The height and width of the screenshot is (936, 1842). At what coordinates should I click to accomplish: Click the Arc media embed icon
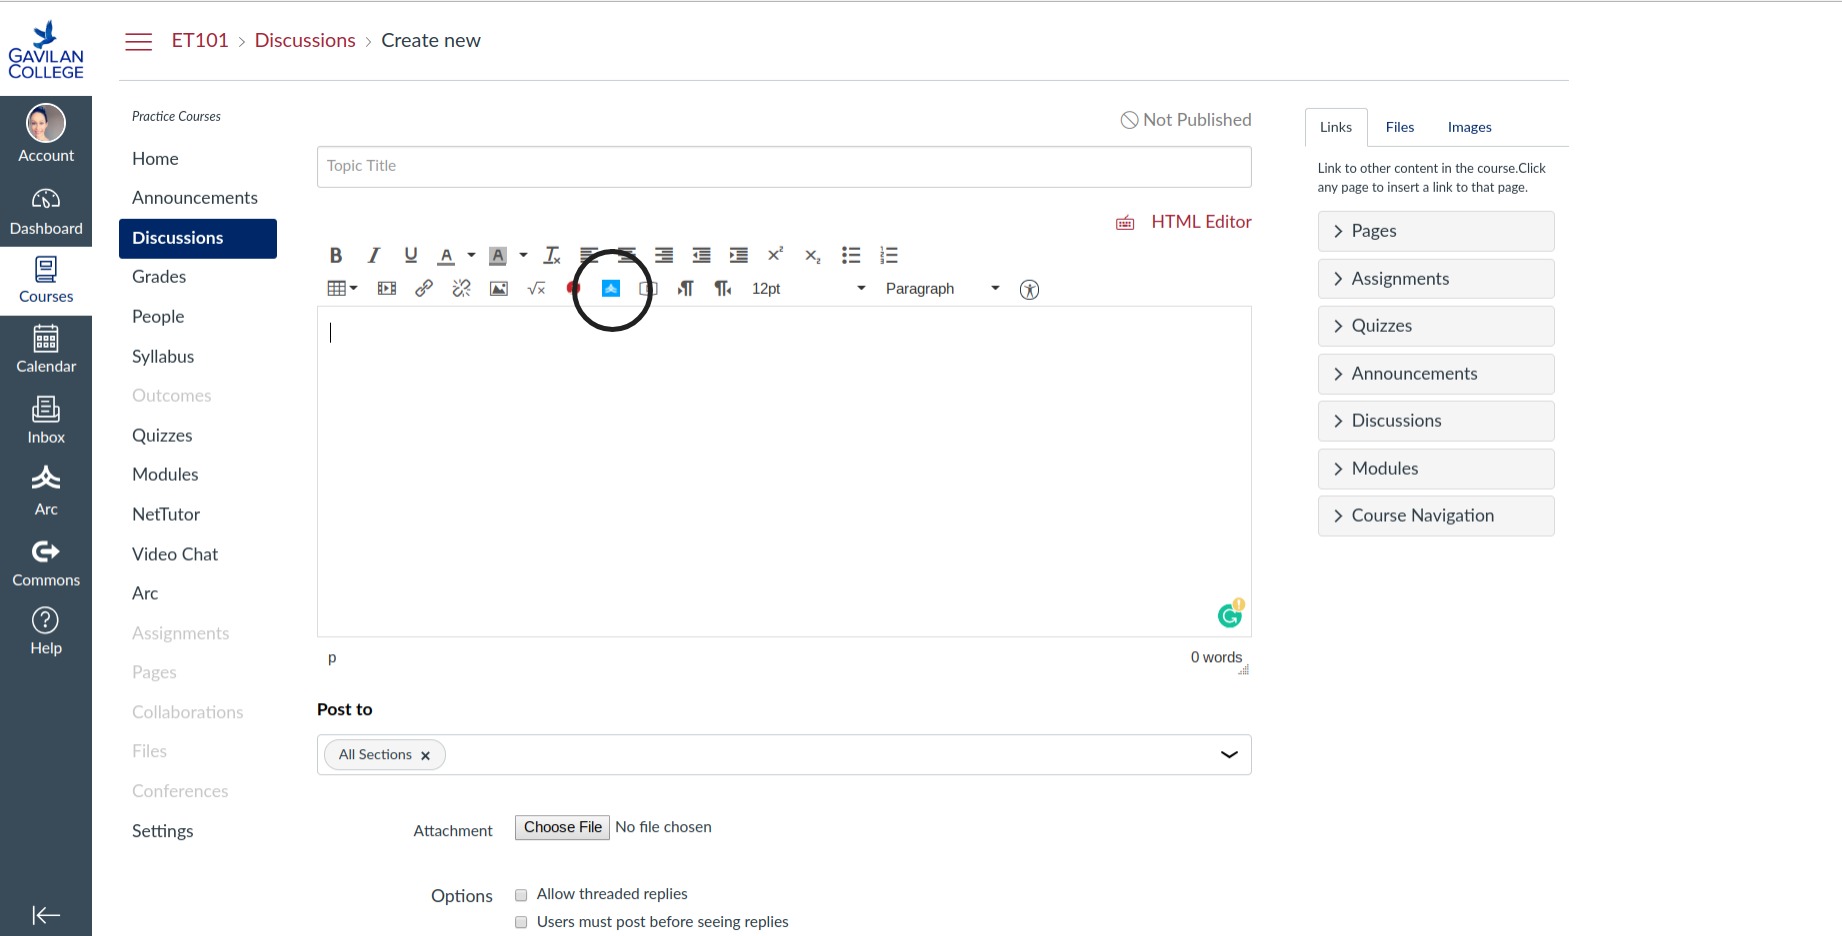[611, 289]
